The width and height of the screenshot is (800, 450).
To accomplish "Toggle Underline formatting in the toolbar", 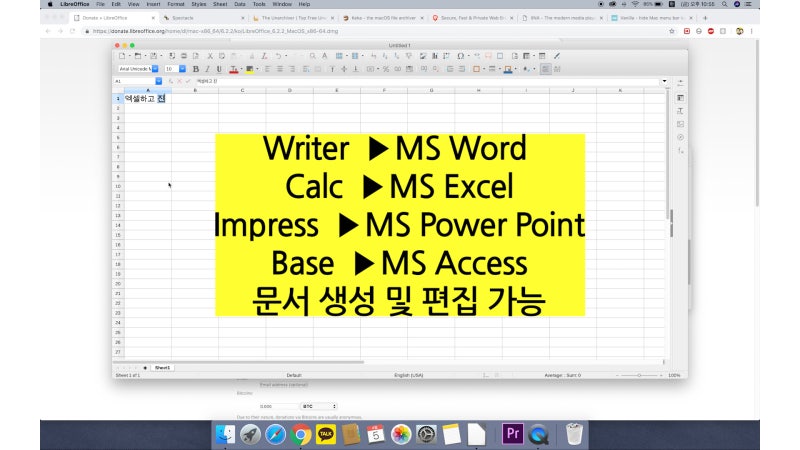I will click(x=219, y=69).
